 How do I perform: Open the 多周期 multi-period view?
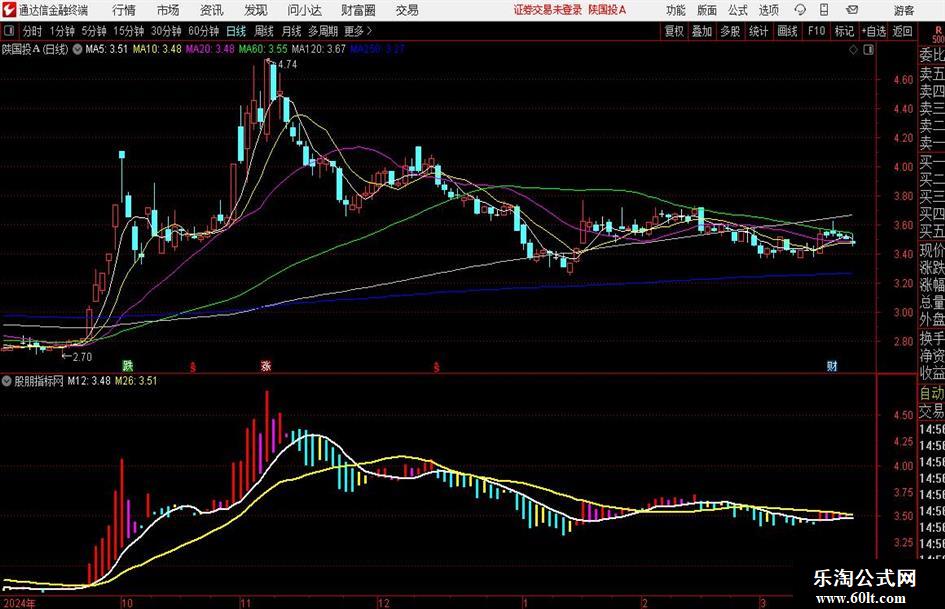click(x=323, y=31)
